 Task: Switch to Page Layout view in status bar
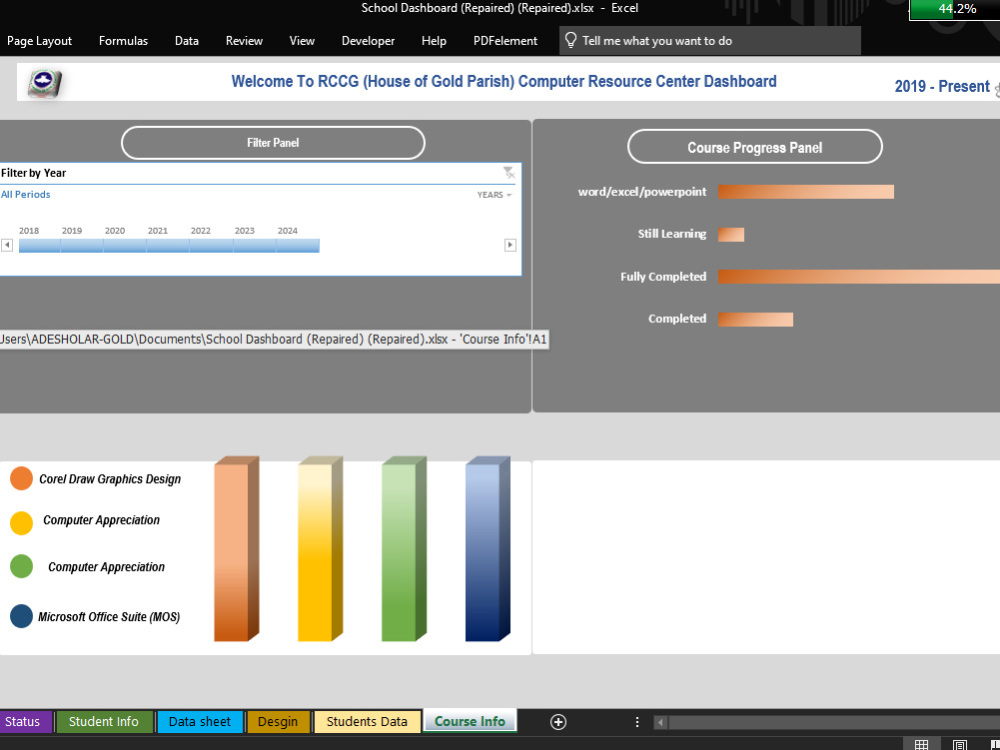(x=959, y=744)
